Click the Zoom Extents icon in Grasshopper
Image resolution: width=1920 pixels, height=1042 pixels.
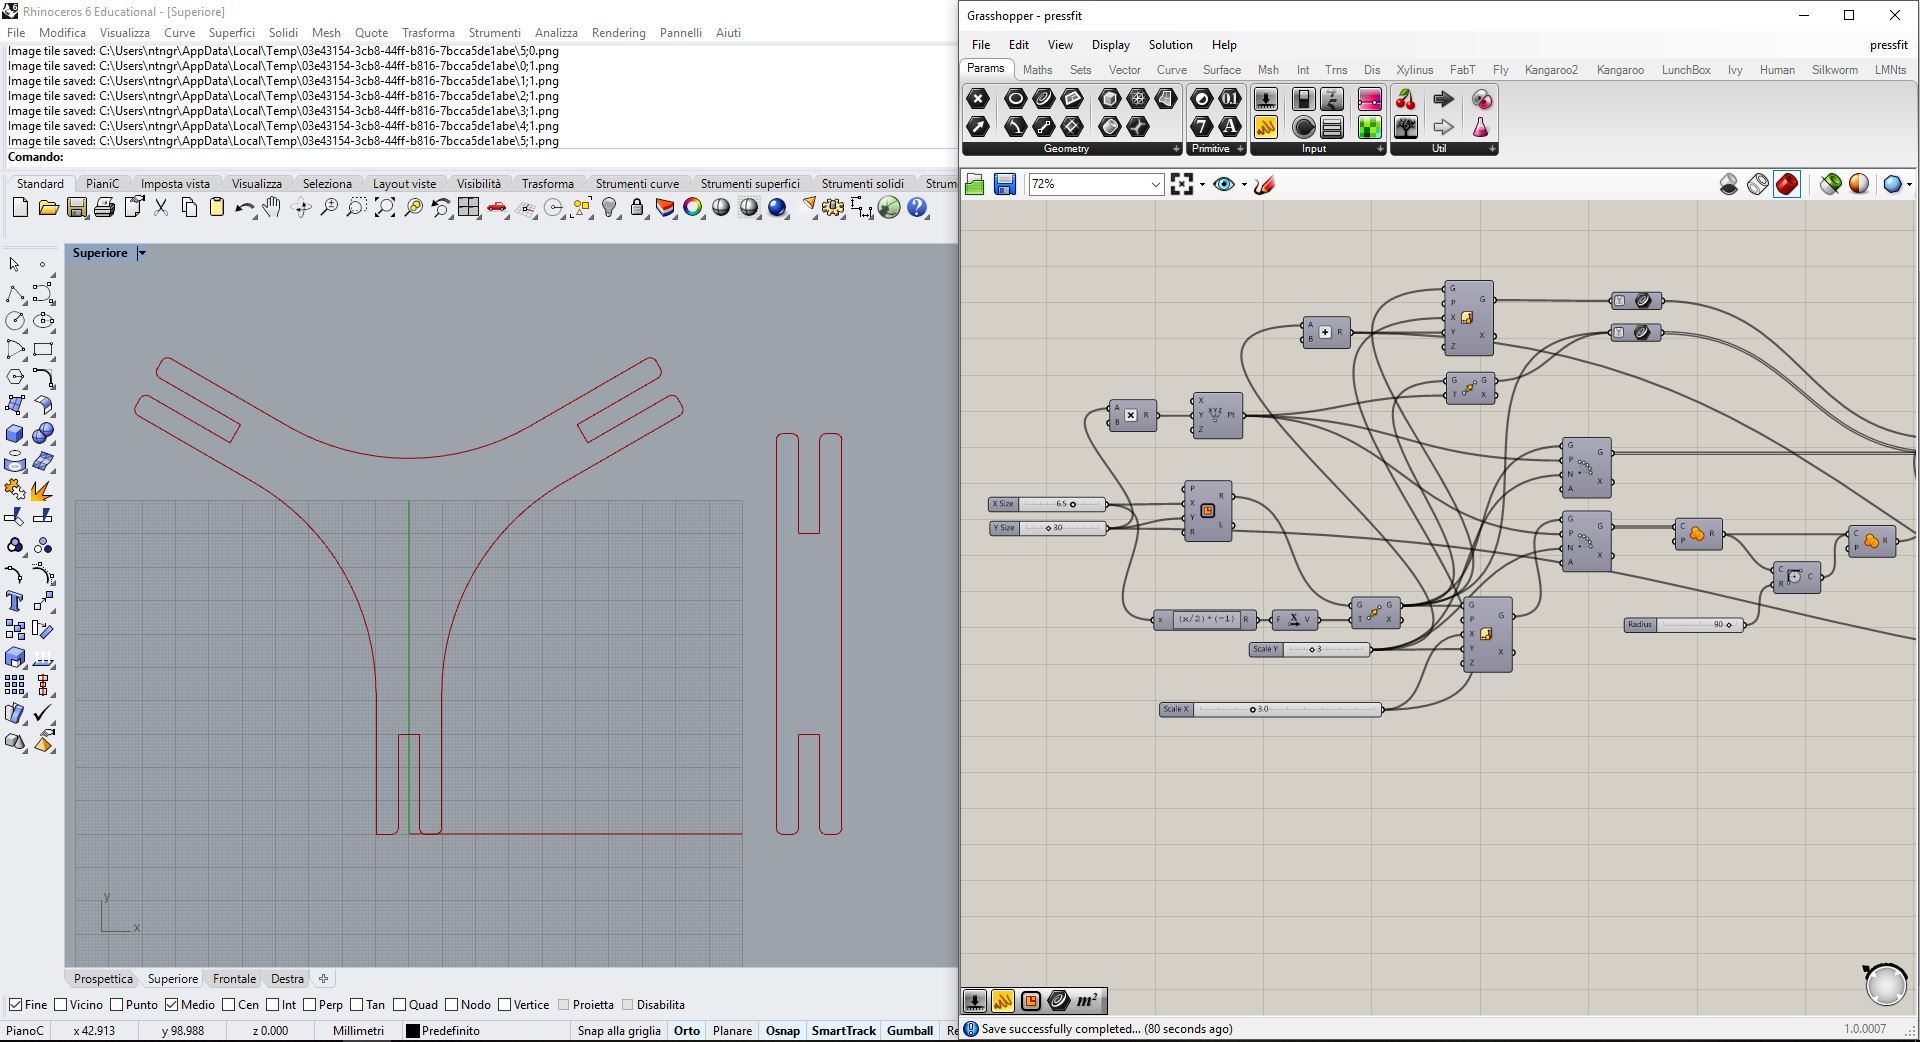pyautogui.click(x=1182, y=184)
